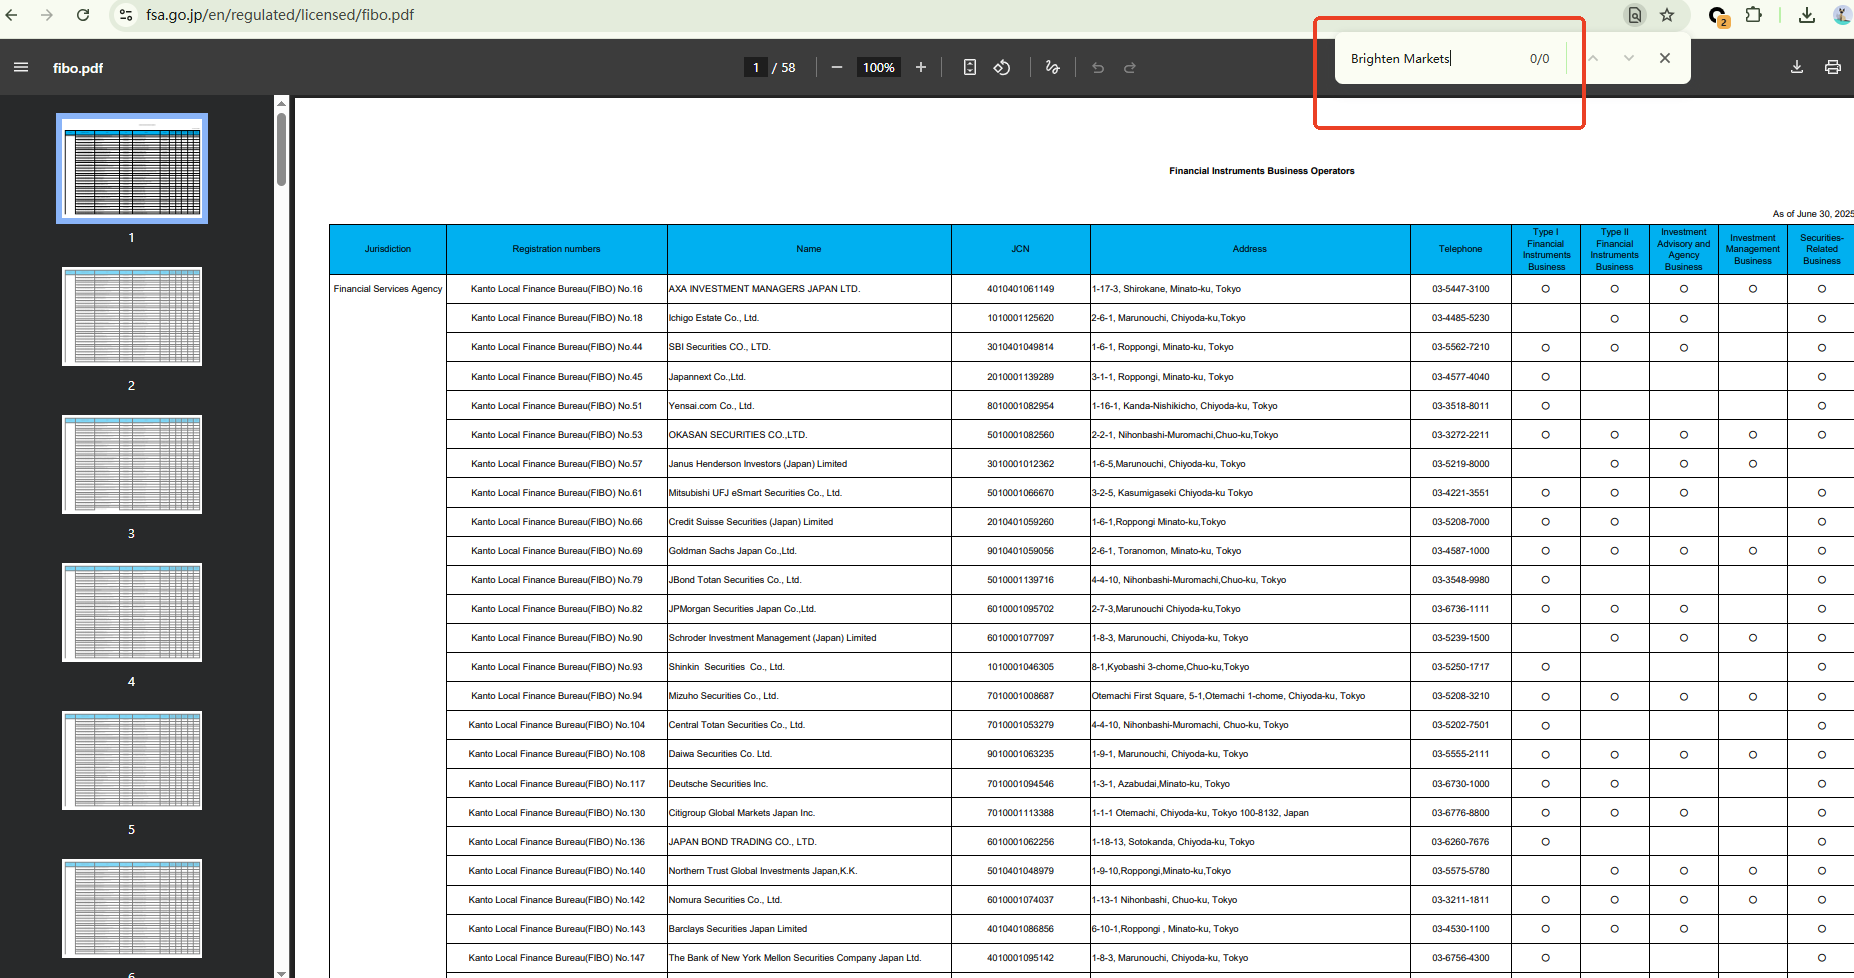Click the fit to page icon
The image size is (1854, 978).
point(969,67)
